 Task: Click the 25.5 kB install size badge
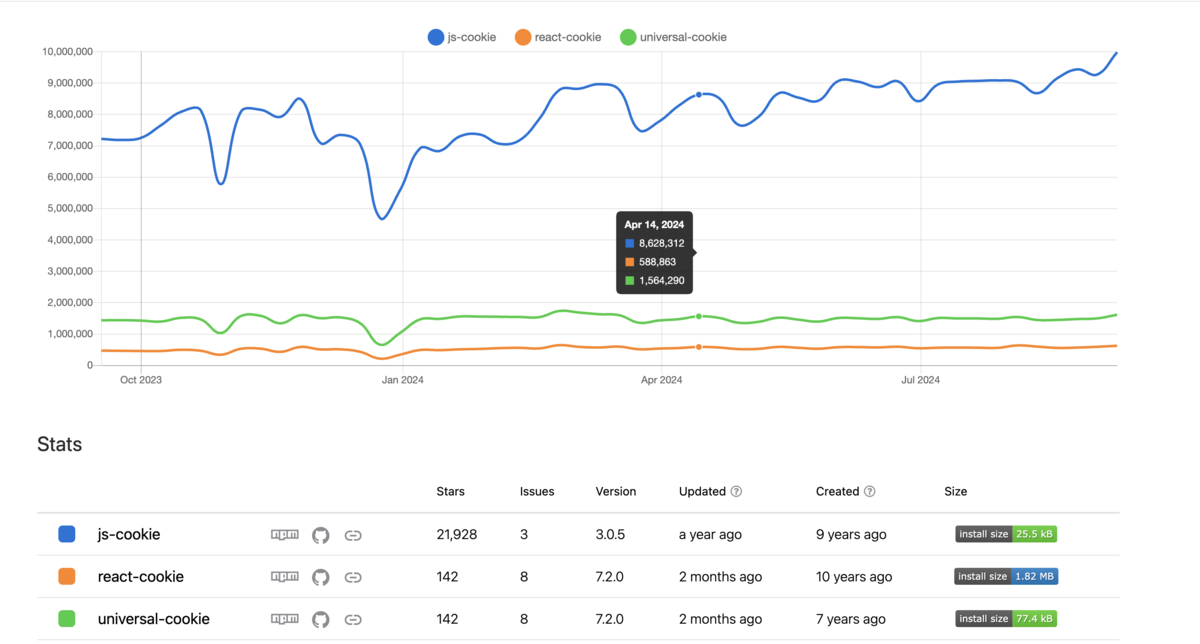[1006, 534]
